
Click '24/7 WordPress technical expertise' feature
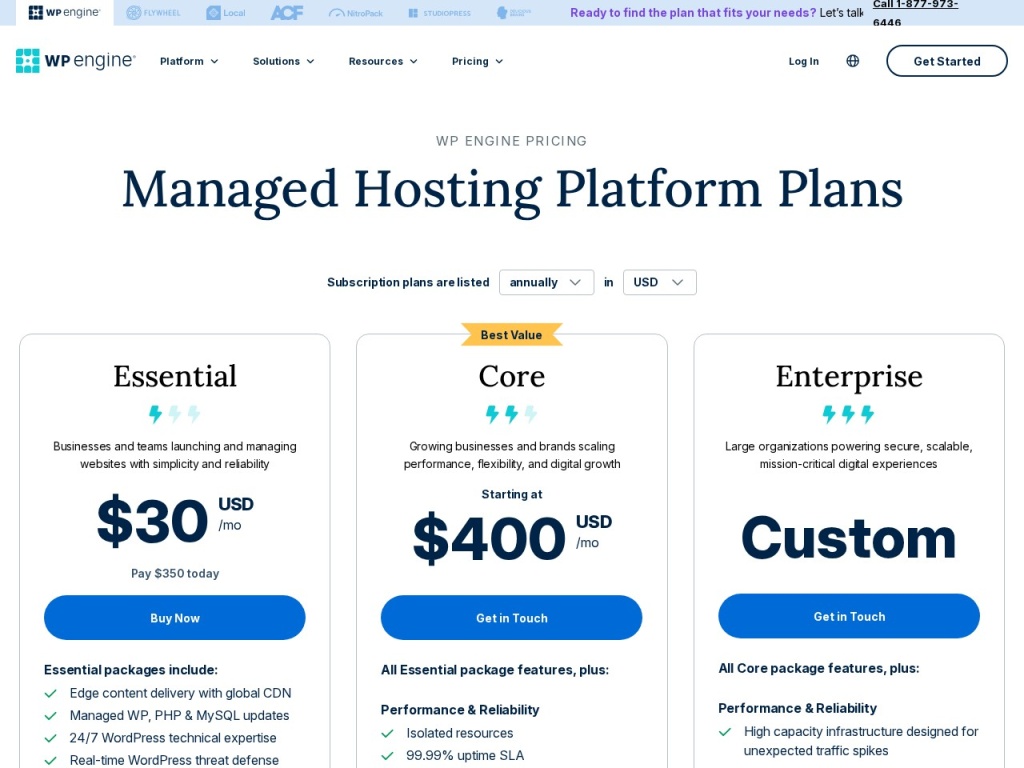[x=172, y=737]
